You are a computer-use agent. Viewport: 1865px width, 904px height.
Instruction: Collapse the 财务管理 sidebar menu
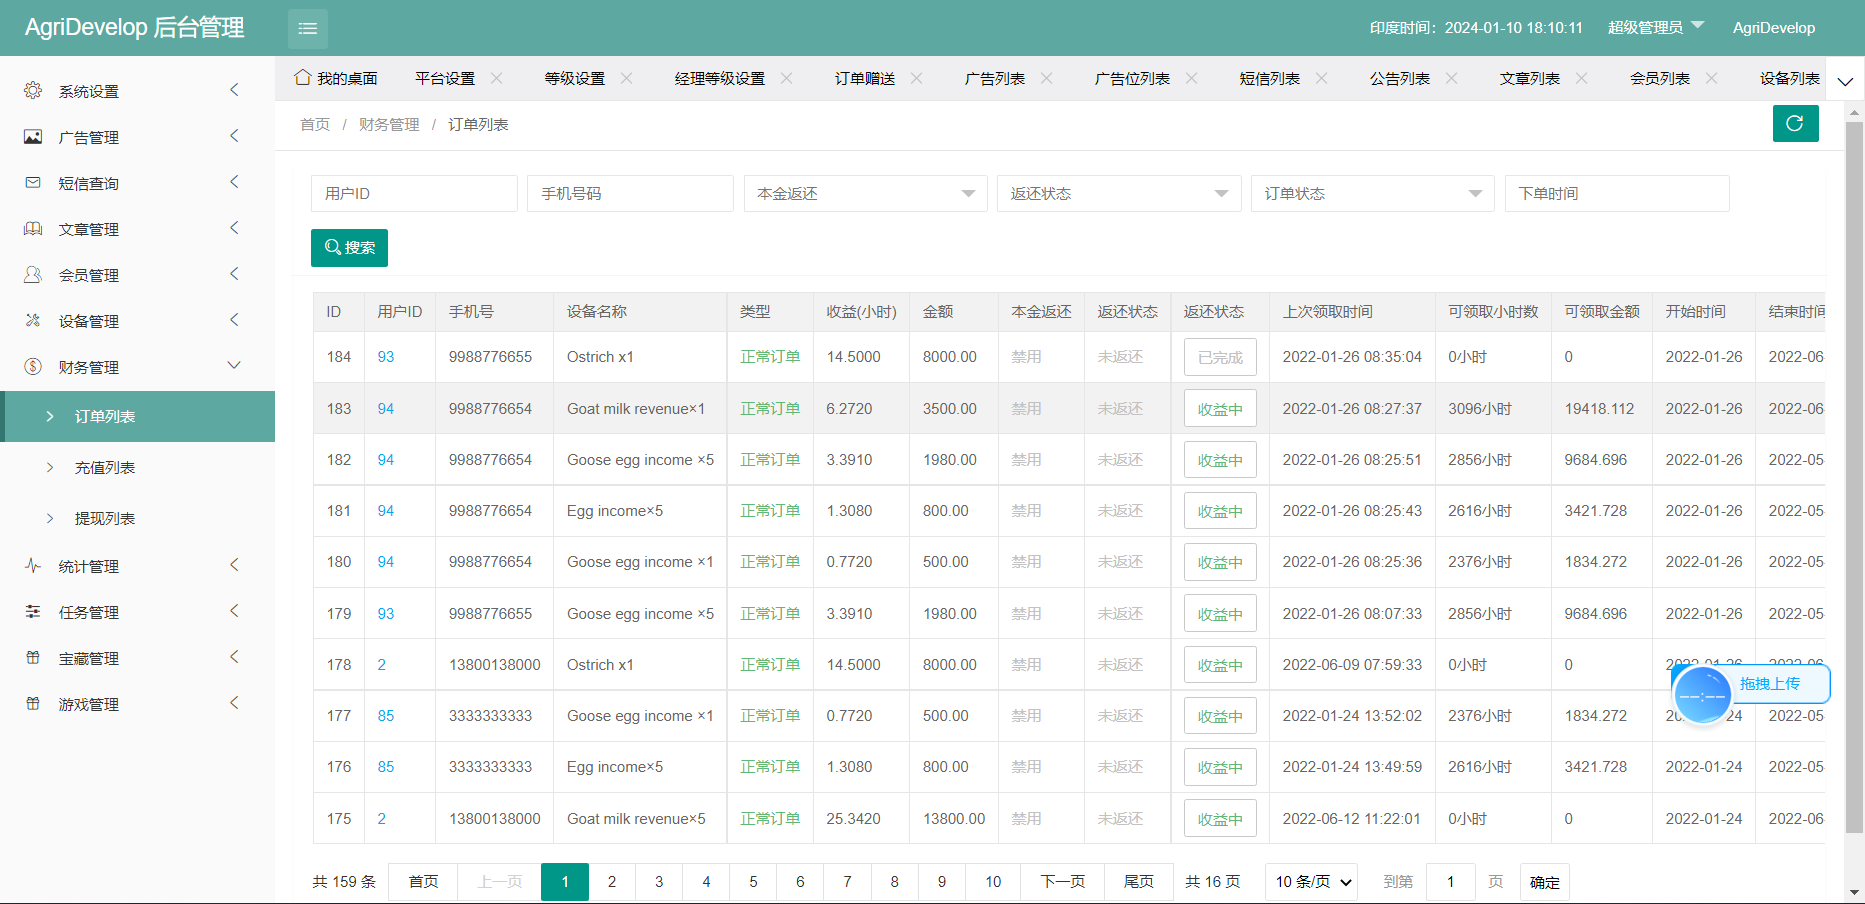pos(137,366)
